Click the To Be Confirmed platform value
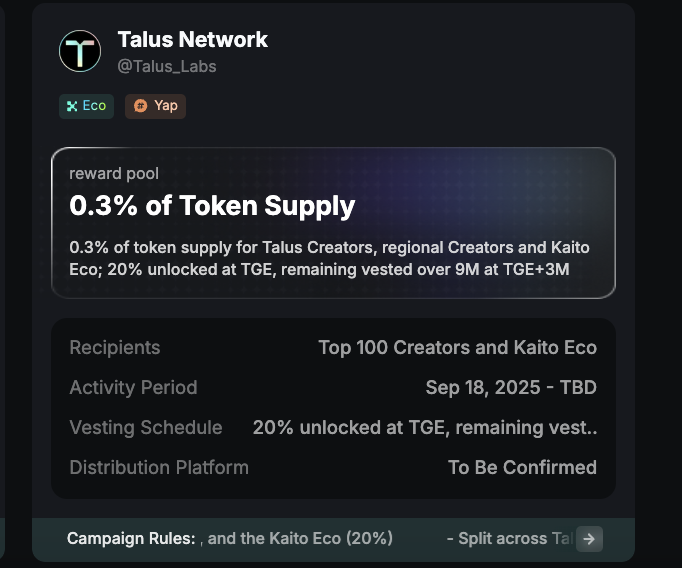The height and width of the screenshot is (568, 682). pyautogui.click(x=522, y=468)
